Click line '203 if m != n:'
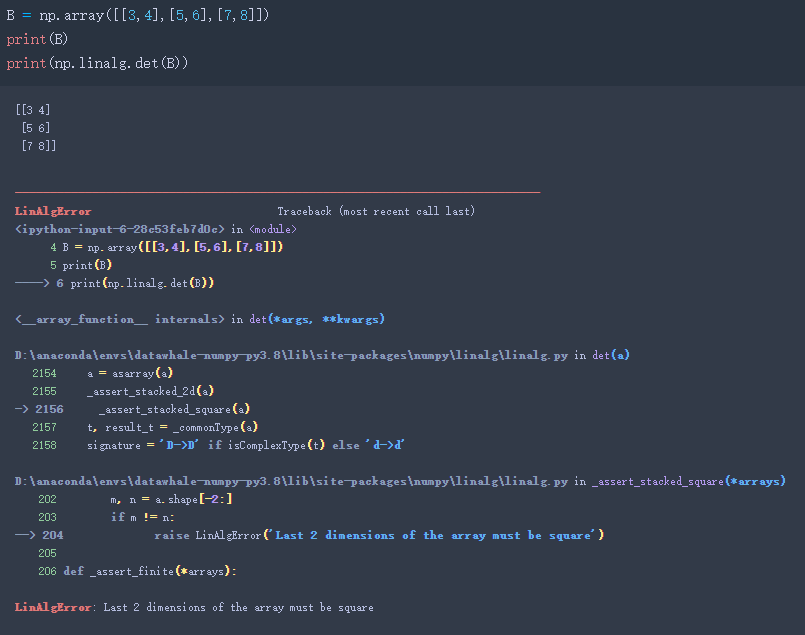805x635 pixels. (107, 517)
